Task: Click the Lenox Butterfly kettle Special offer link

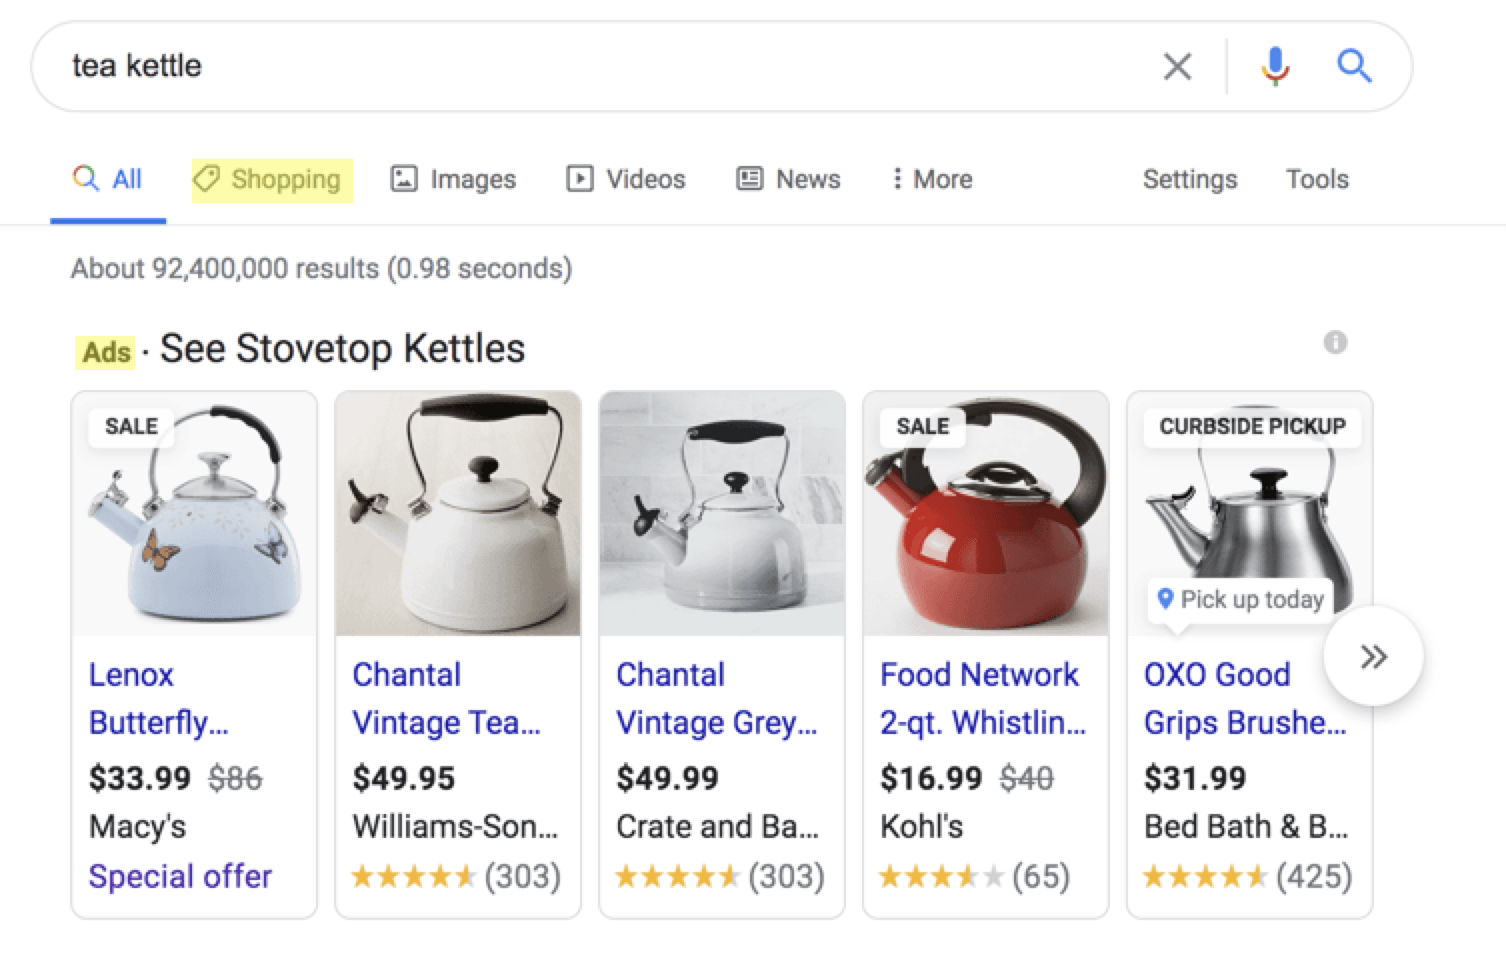Action: click(180, 876)
